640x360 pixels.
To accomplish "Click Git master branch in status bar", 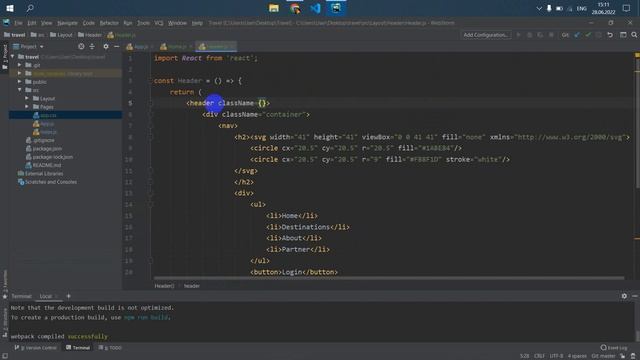I will click(x=604, y=356).
